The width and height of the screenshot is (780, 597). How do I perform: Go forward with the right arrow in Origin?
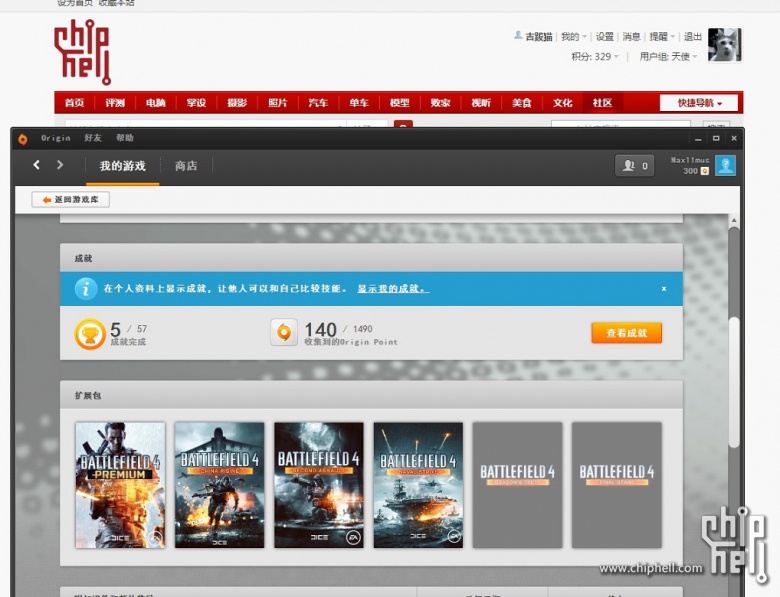point(60,165)
